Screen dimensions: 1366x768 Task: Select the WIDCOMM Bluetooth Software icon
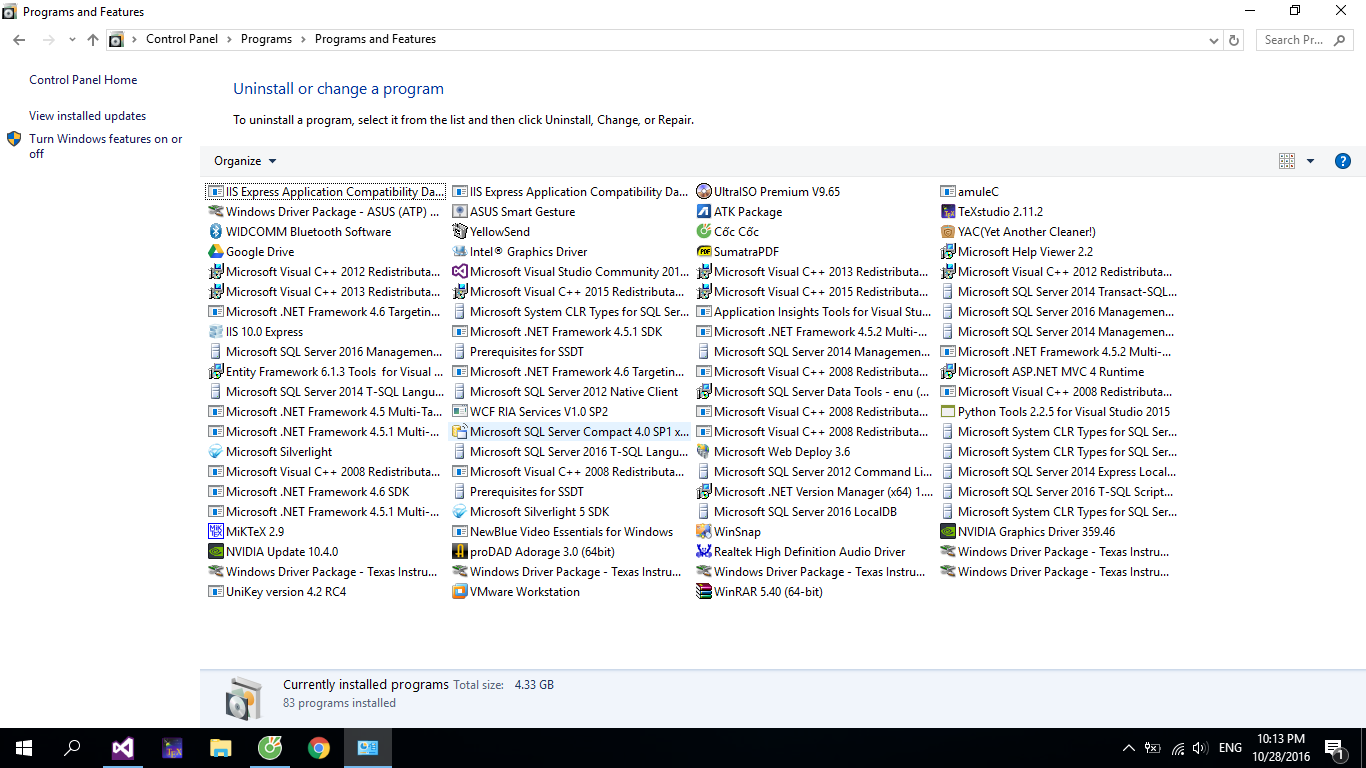[x=216, y=232]
